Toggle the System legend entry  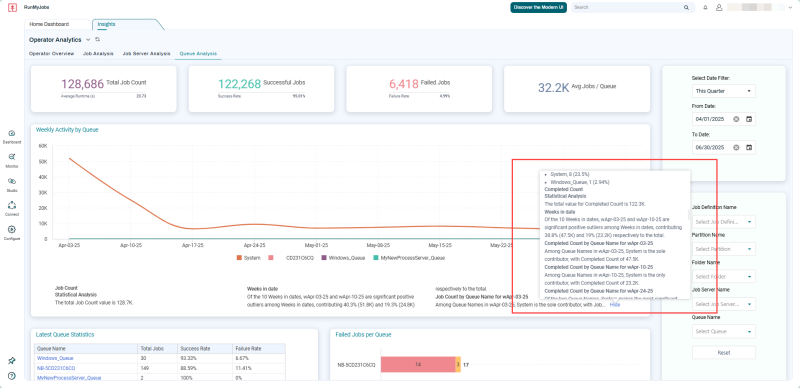248,258
